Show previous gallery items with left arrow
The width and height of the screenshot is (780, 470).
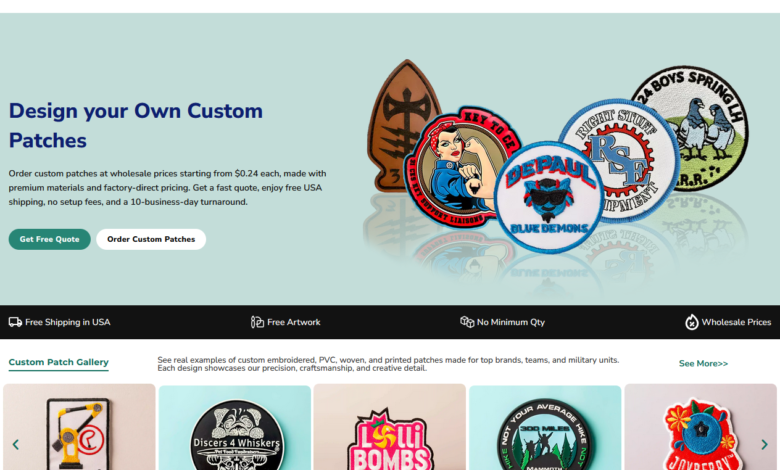[15, 444]
